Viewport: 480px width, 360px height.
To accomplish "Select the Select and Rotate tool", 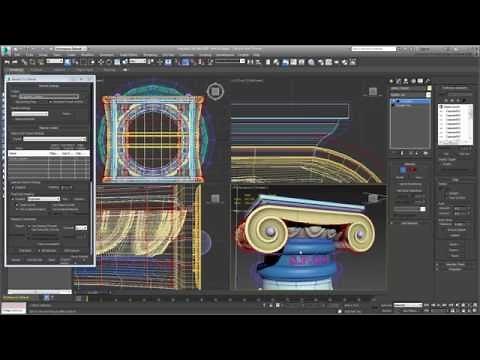I will tap(109, 62).
